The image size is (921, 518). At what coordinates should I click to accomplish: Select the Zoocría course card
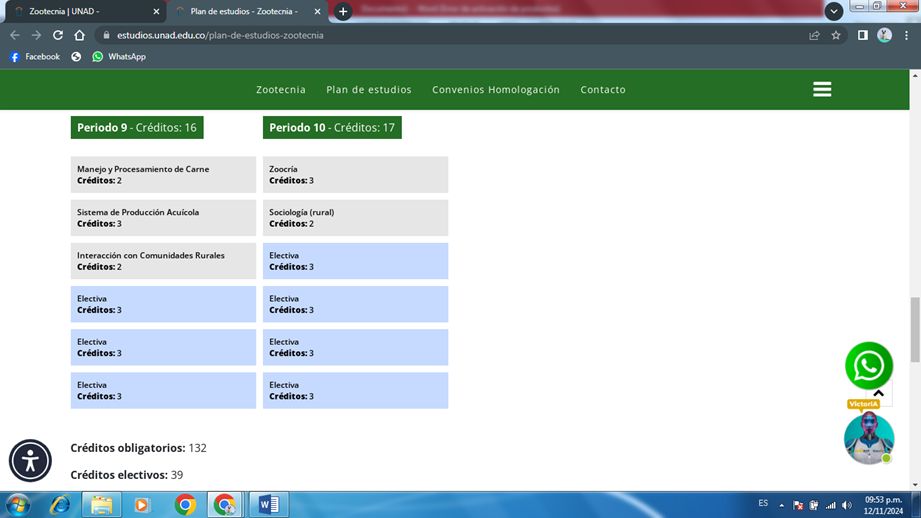point(355,175)
